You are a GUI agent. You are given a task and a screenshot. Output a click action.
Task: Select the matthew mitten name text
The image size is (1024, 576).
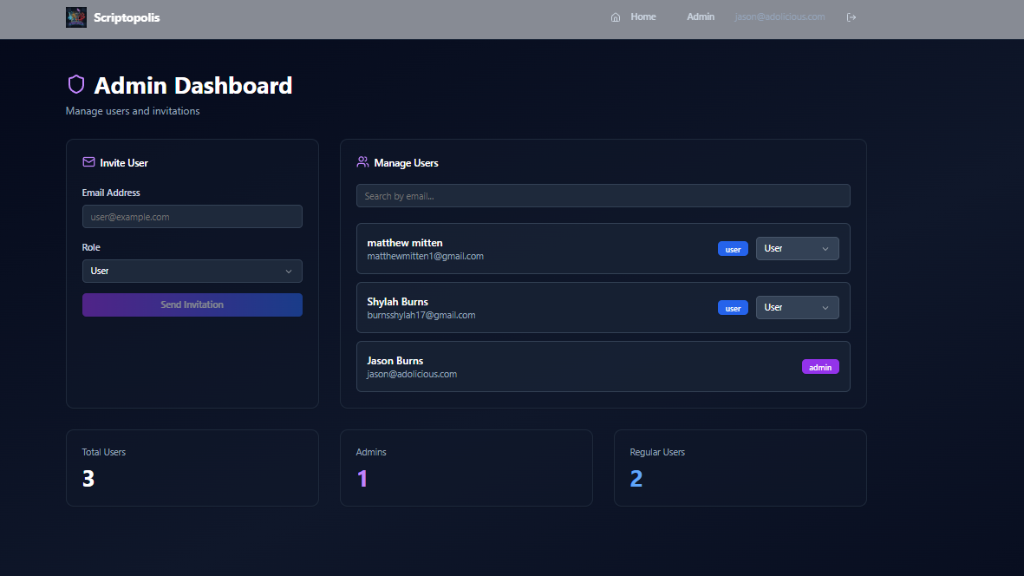point(405,243)
